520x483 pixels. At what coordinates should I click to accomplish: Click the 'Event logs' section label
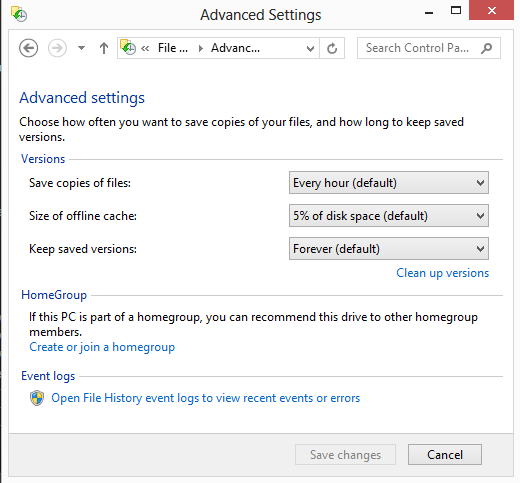pos(48,376)
